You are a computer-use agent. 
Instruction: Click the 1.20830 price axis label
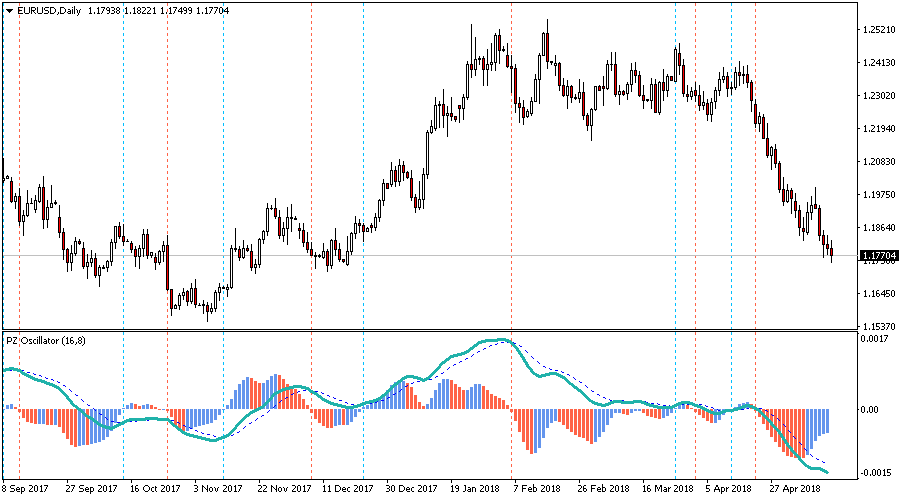[877, 162]
